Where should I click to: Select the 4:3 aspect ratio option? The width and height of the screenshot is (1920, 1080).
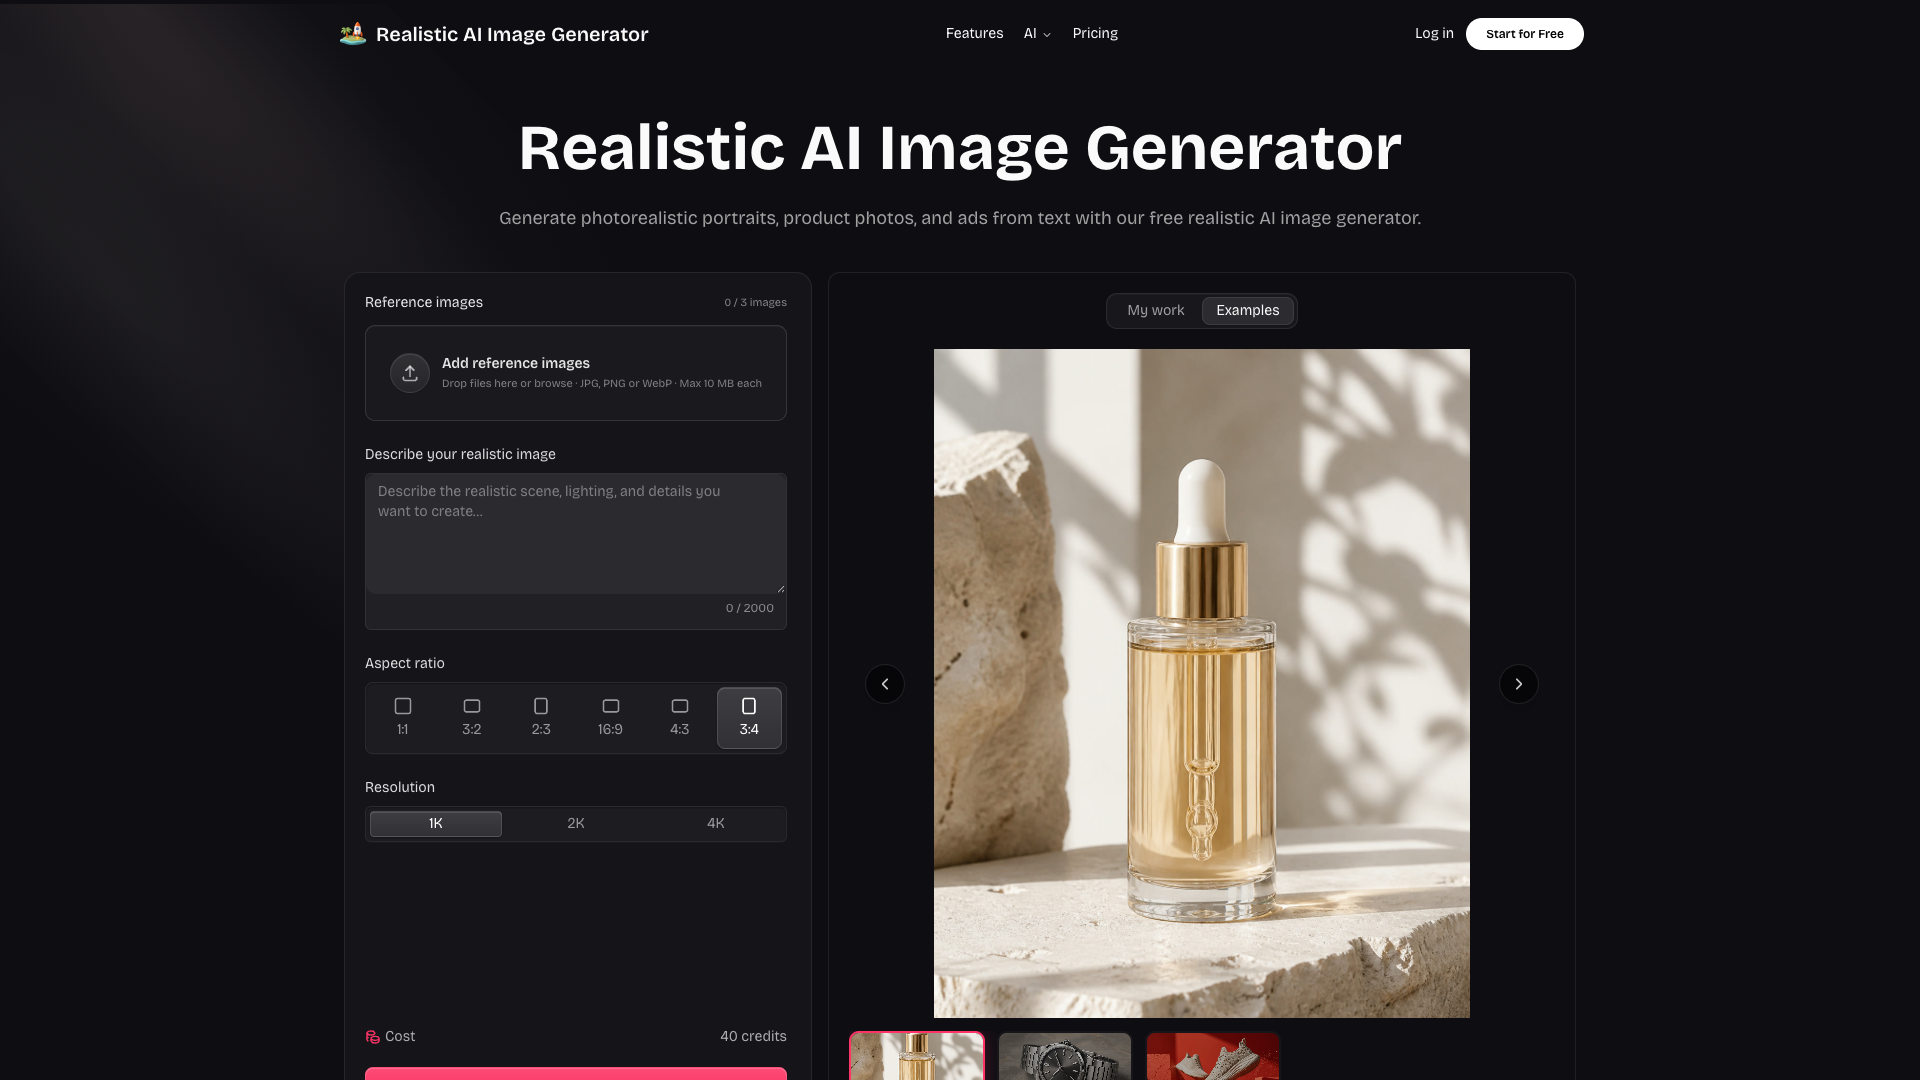680,717
